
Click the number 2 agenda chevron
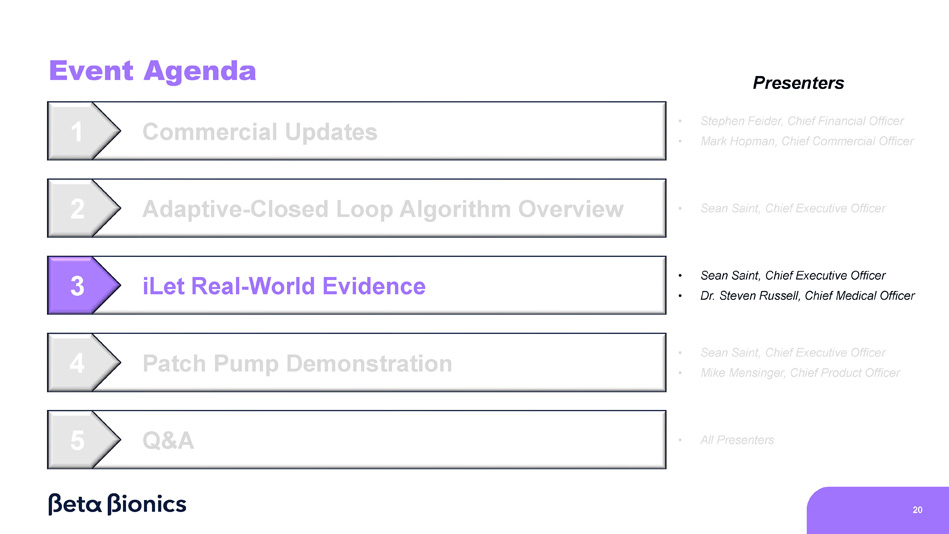(x=78, y=209)
